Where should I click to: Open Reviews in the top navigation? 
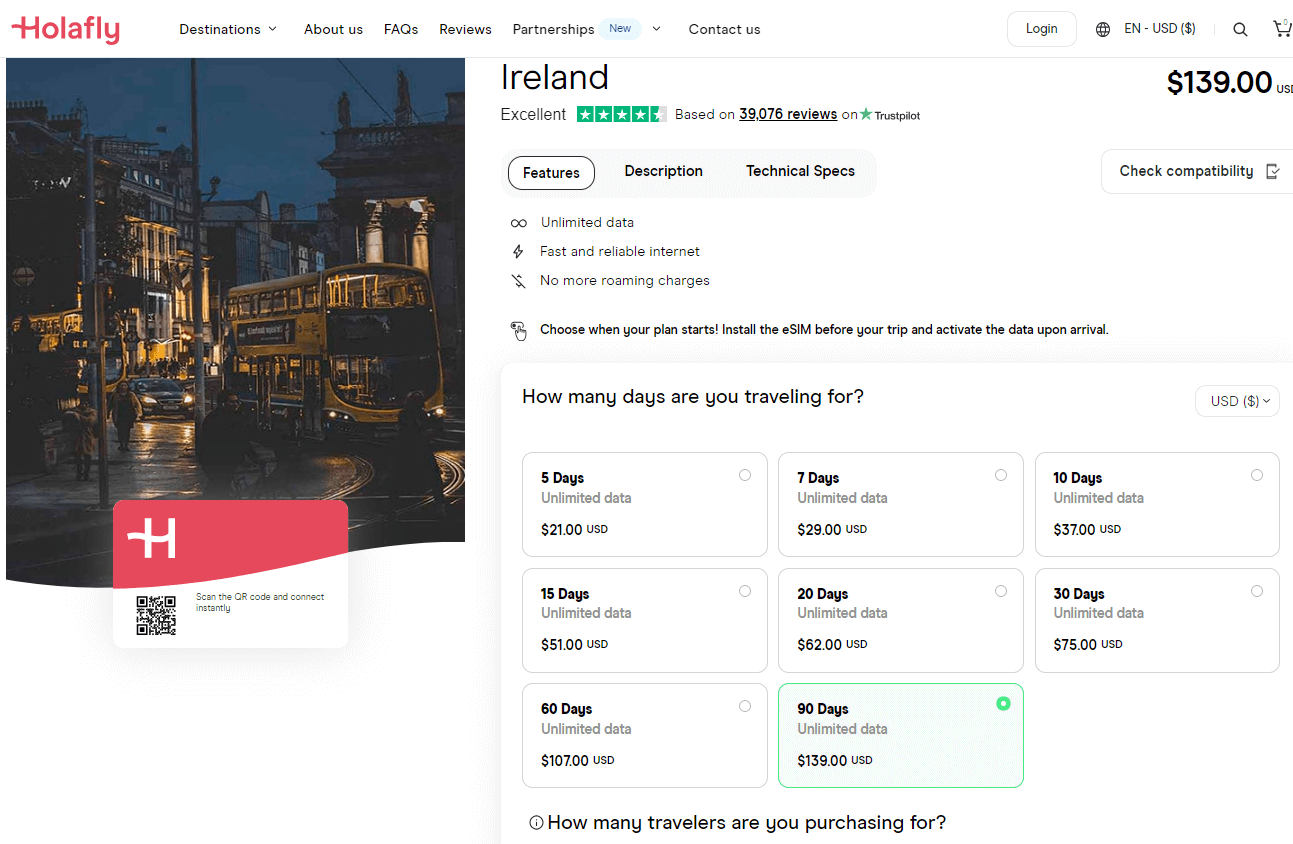tap(465, 29)
